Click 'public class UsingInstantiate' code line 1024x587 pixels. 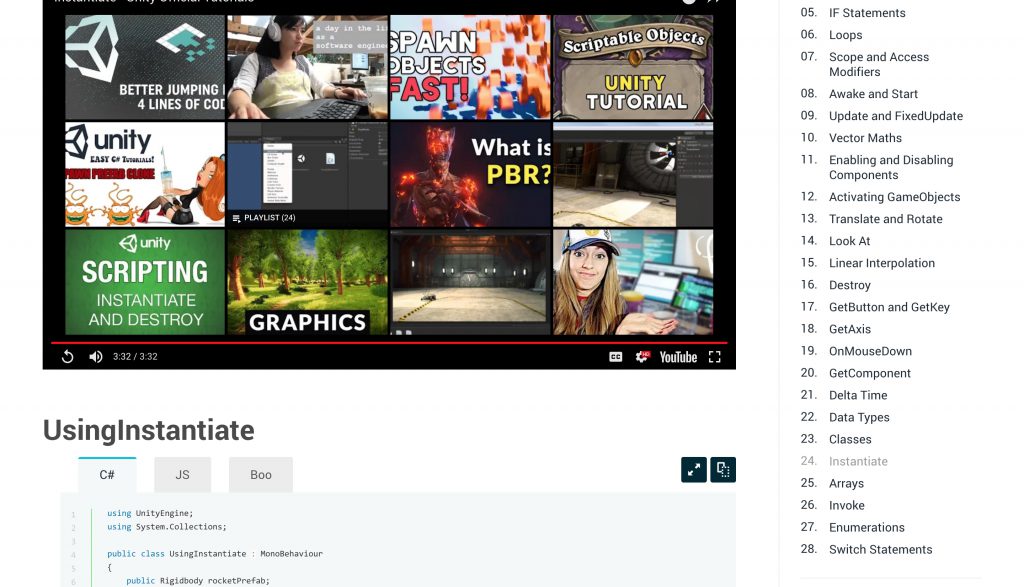coord(215,554)
